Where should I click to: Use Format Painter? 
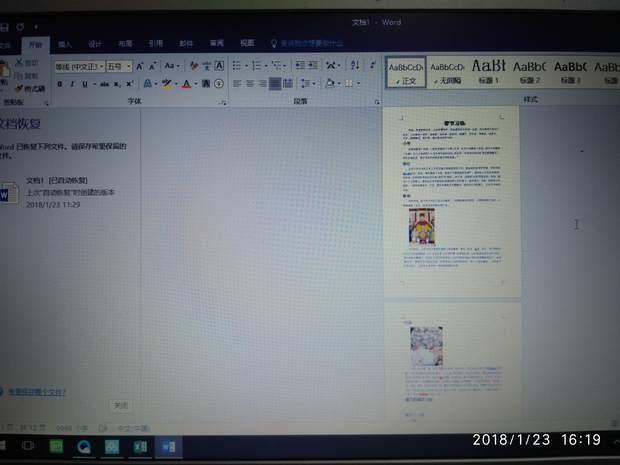[30, 89]
